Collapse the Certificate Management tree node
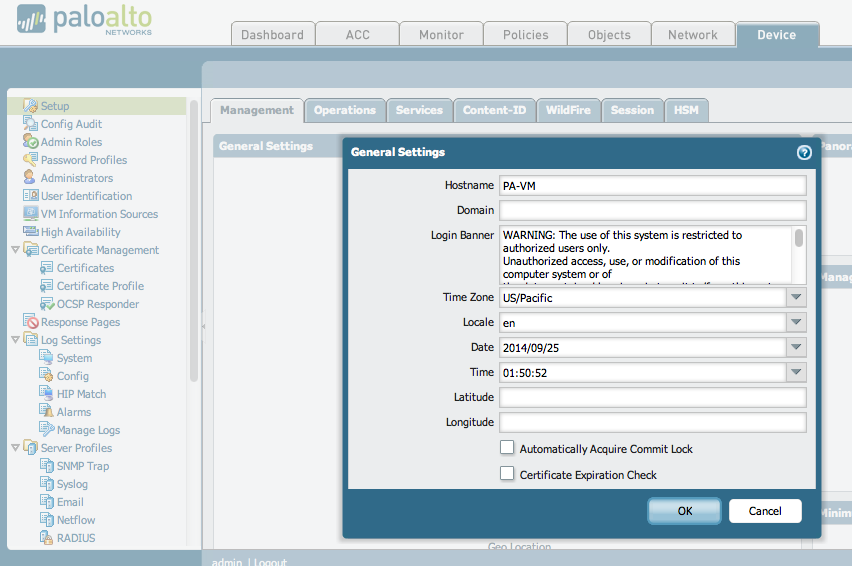 (15, 250)
